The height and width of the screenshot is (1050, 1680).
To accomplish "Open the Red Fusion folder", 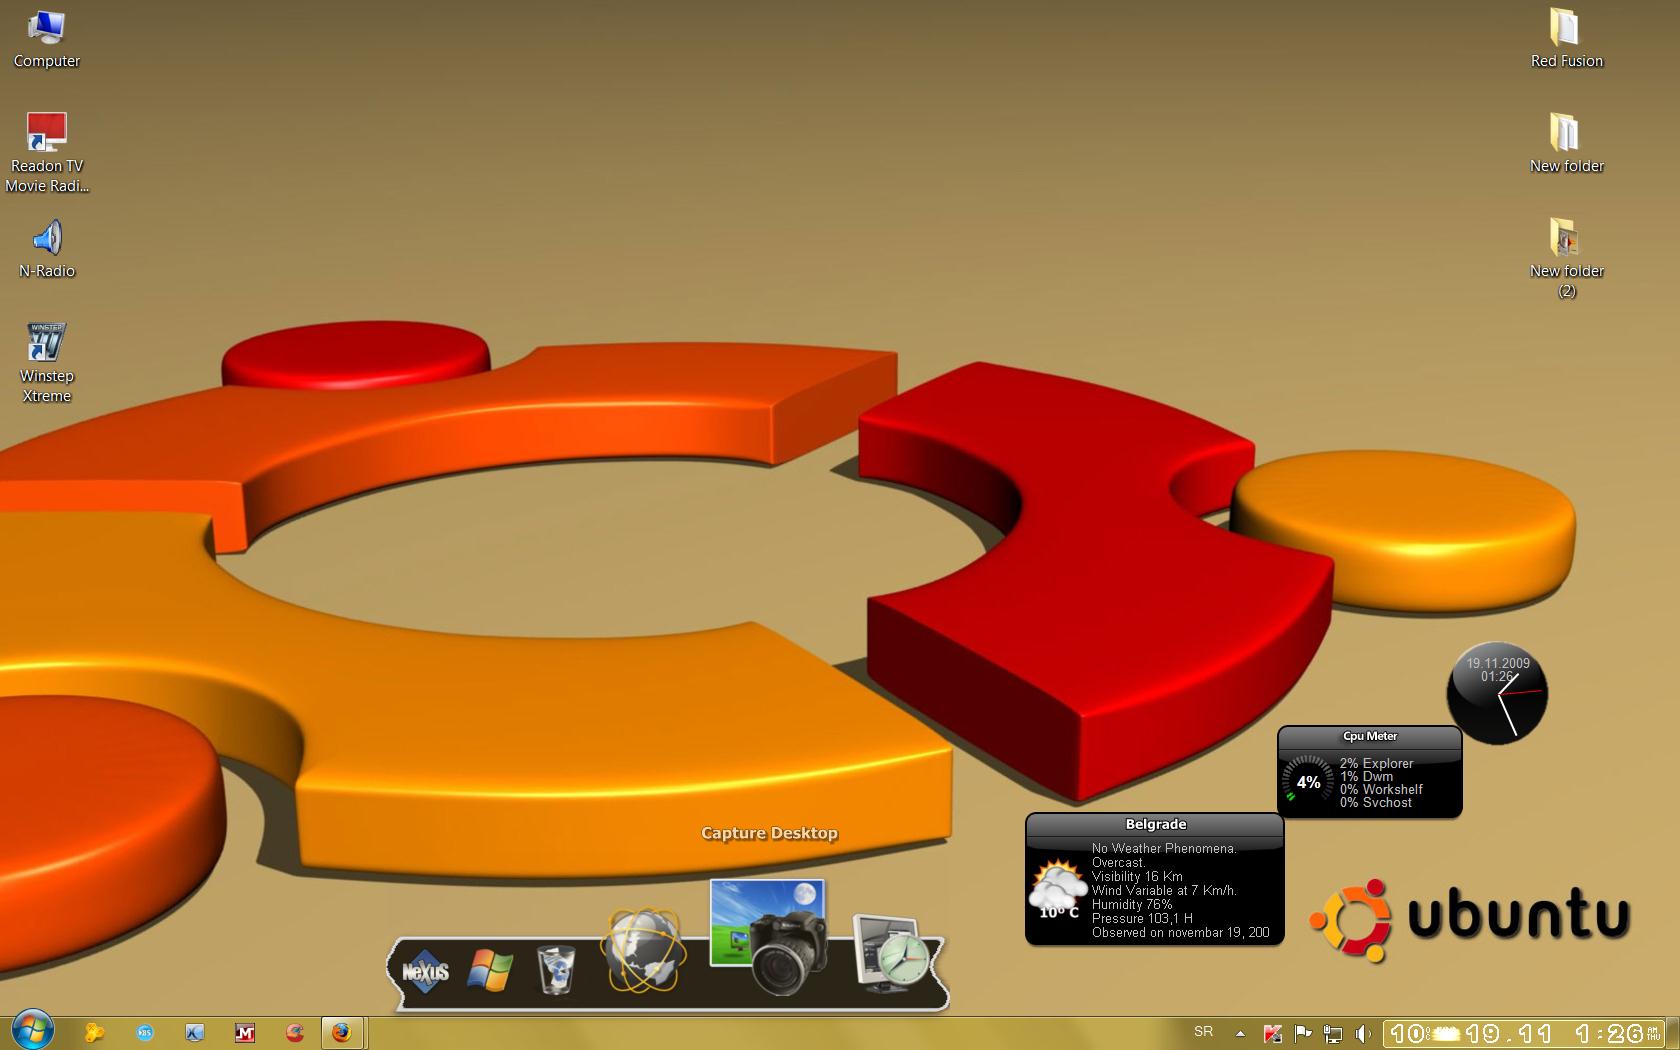I will [1566, 40].
